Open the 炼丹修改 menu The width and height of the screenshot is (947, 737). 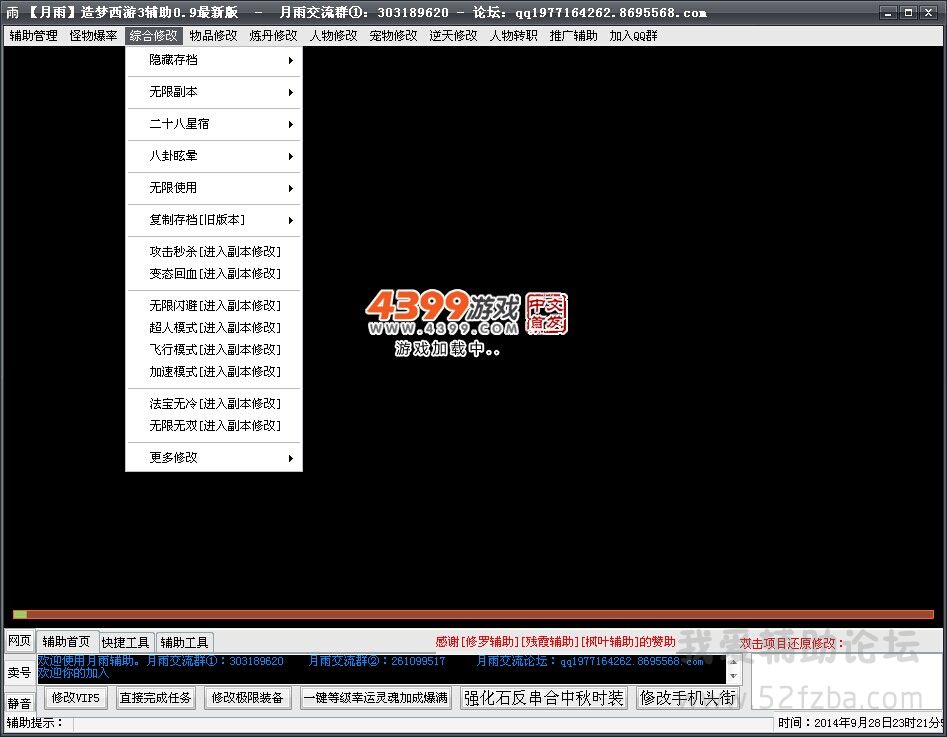[274, 36]
